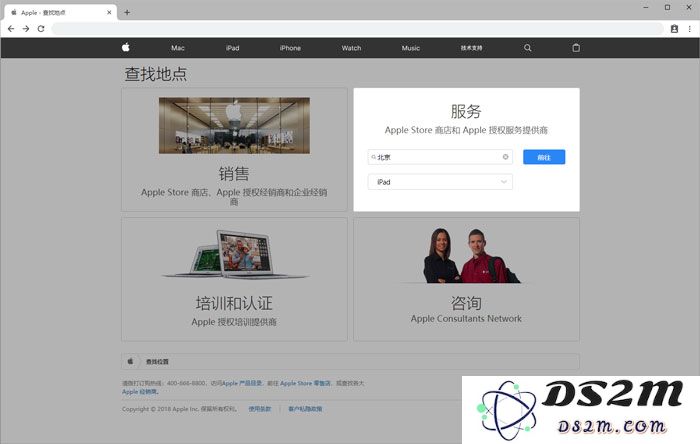The image size is (700, 444).
Task: Select the Apple 查找地点 browser tab
Action: pos(61,12)
